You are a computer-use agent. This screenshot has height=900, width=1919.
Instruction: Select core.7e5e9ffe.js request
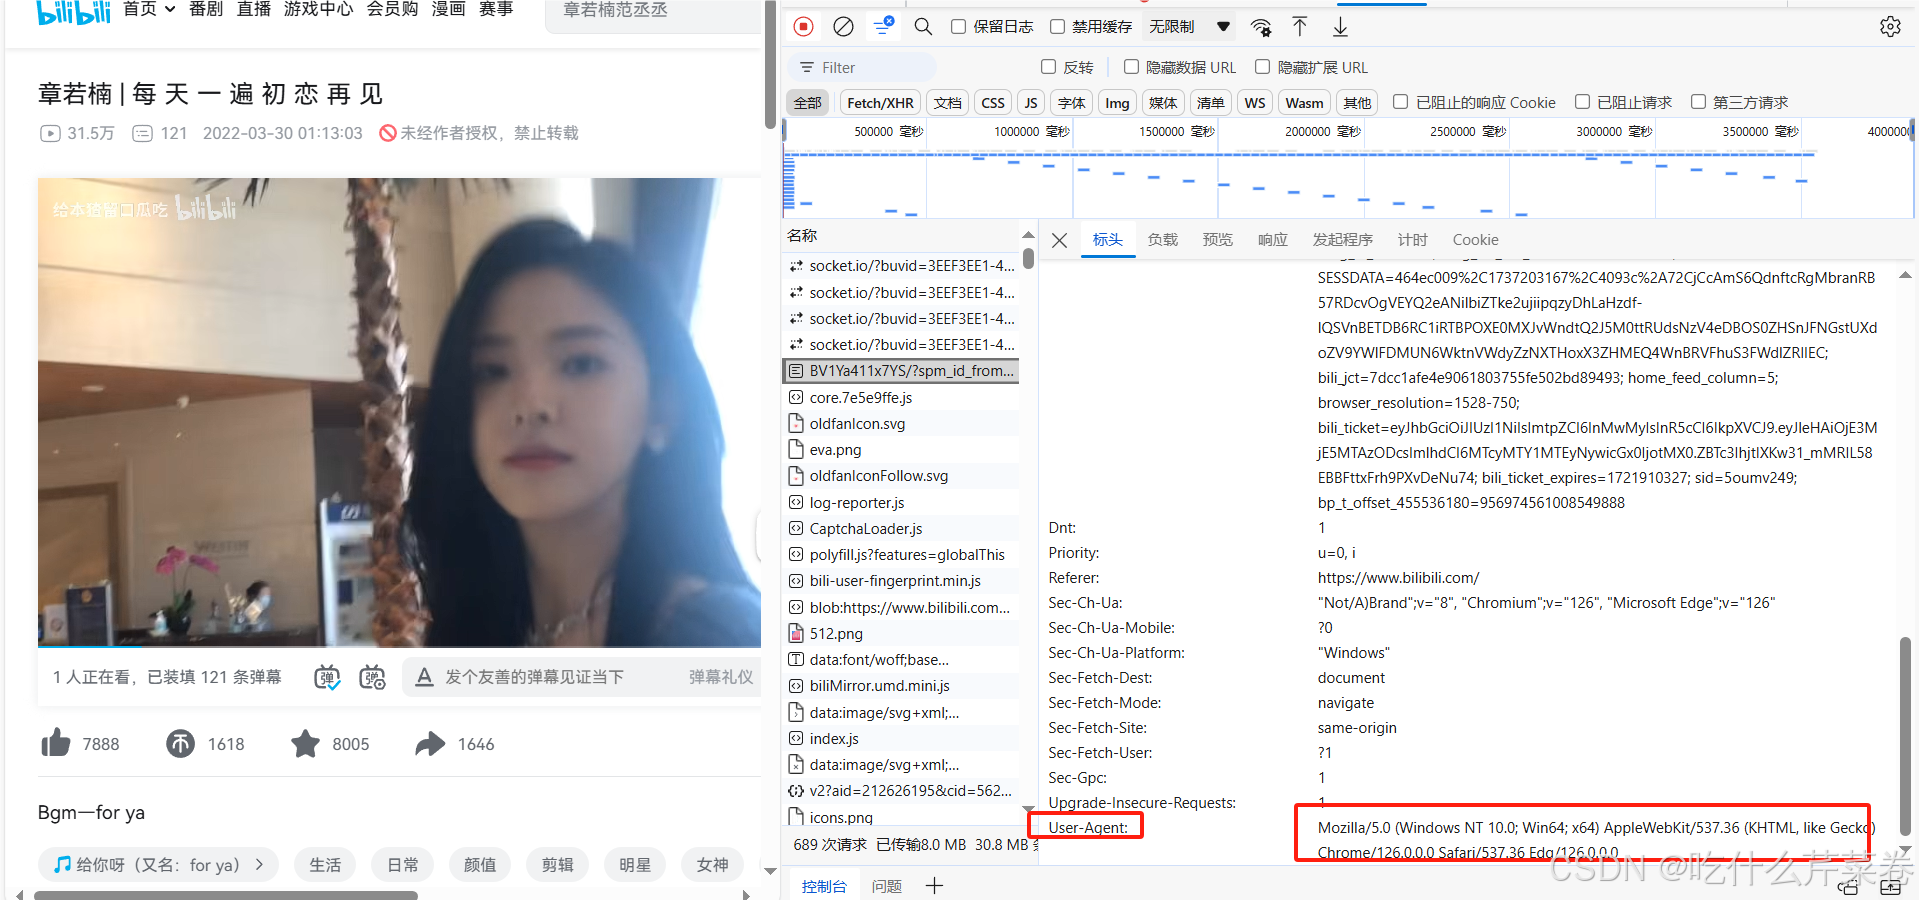point(901,397)
